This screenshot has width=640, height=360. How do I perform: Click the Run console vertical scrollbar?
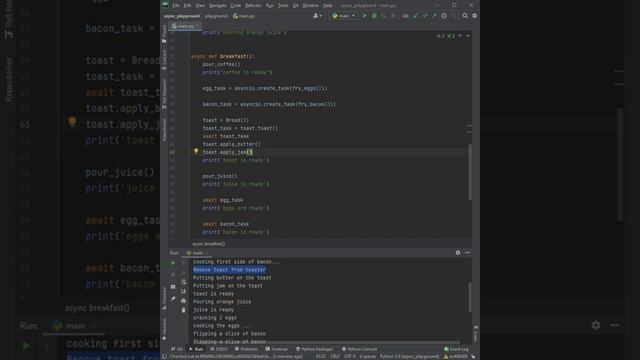pos(470,297)
